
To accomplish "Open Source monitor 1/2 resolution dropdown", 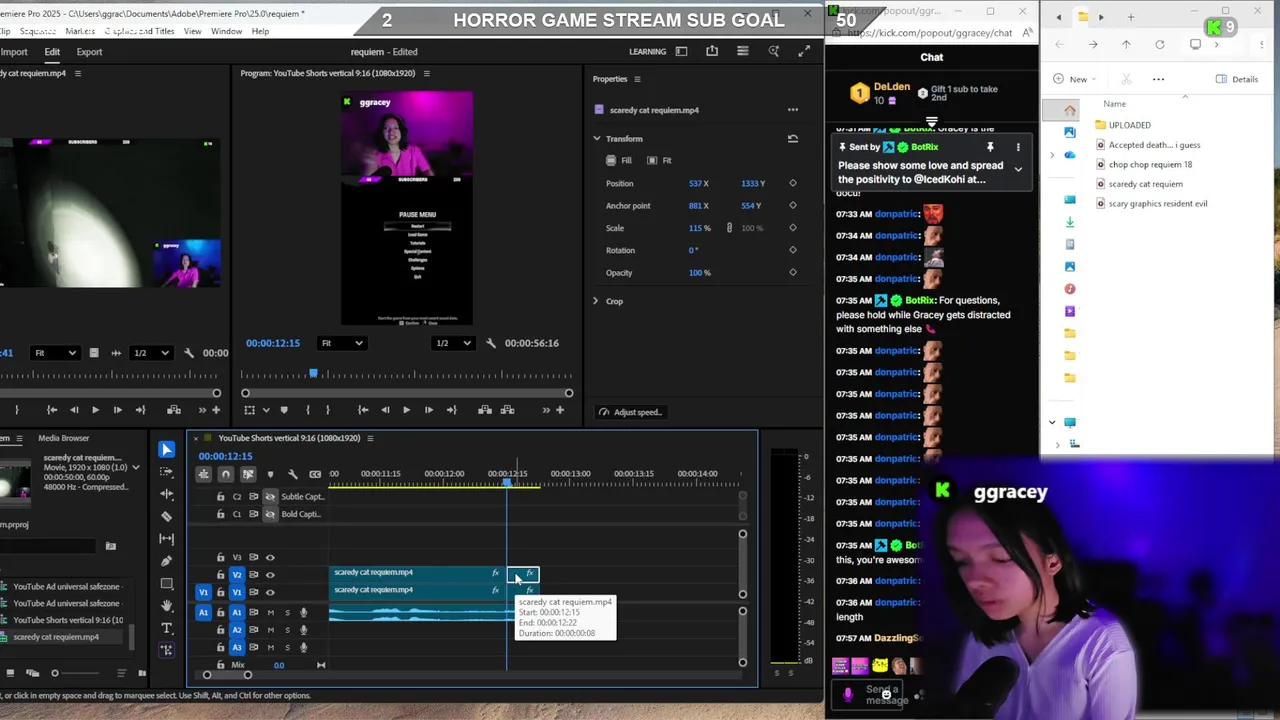I will 153,353.
